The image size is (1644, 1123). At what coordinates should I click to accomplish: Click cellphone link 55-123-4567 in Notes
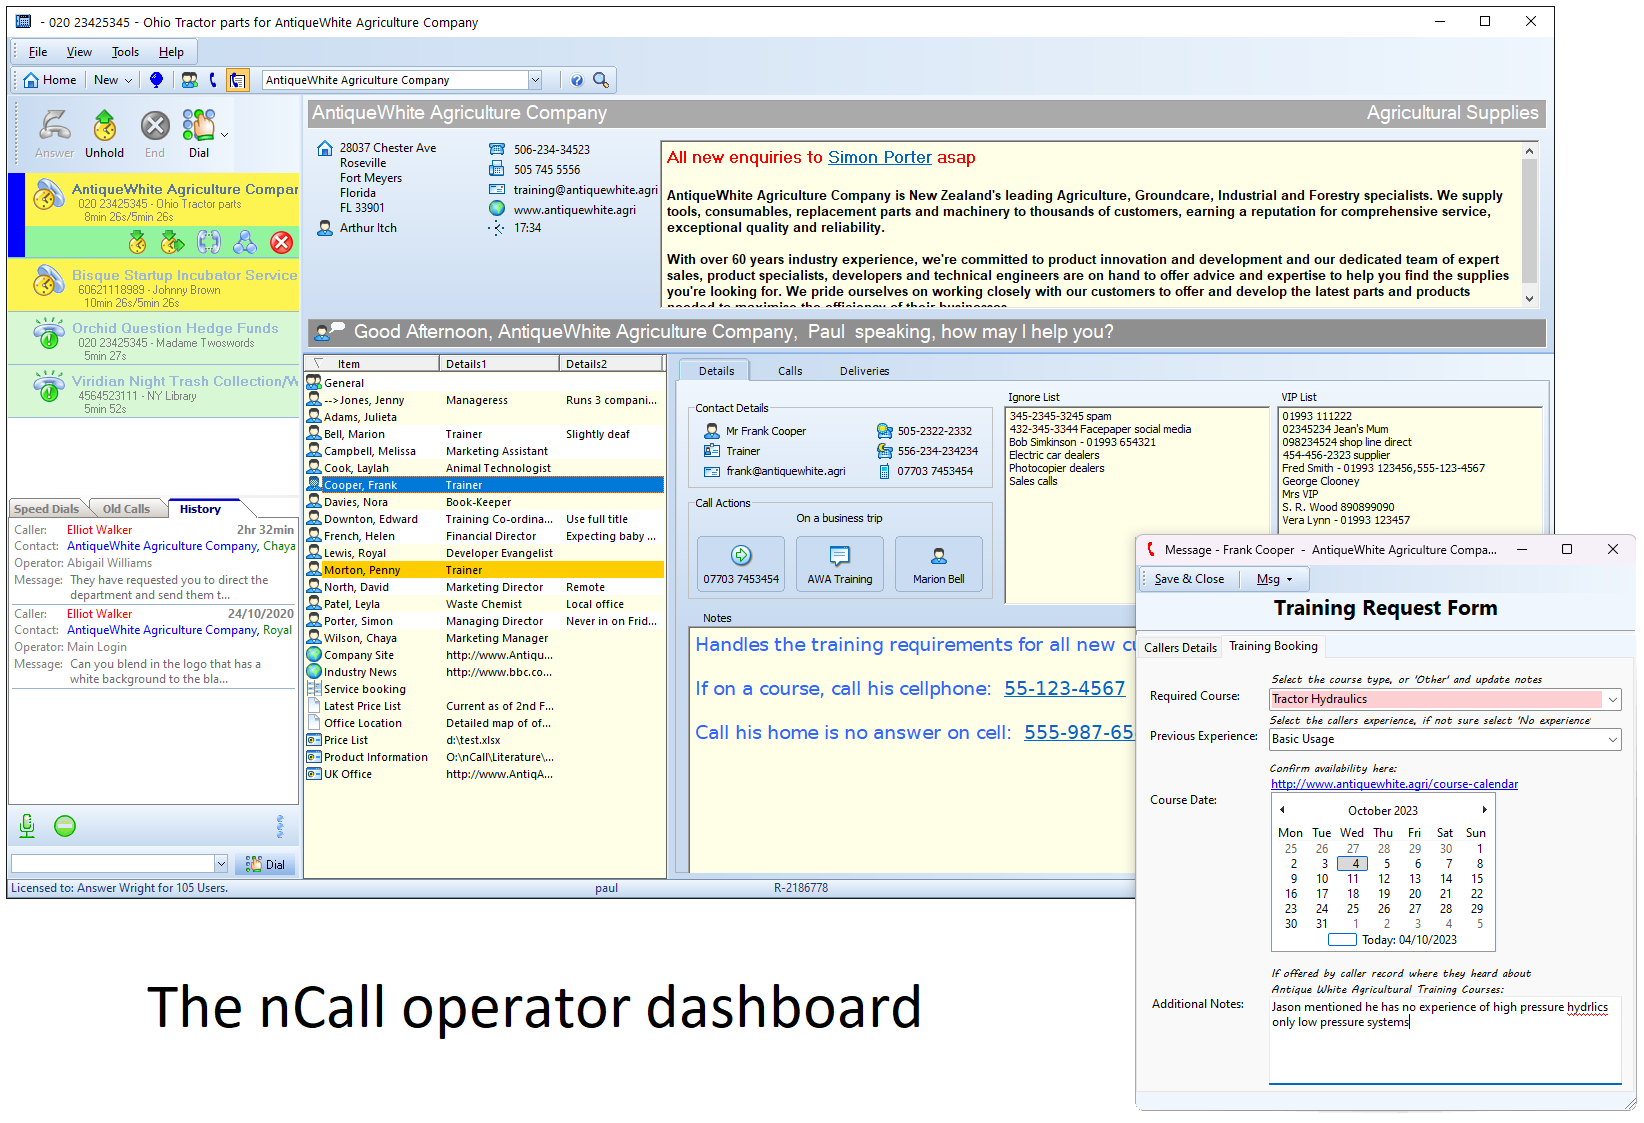[x=1065, y=688]
